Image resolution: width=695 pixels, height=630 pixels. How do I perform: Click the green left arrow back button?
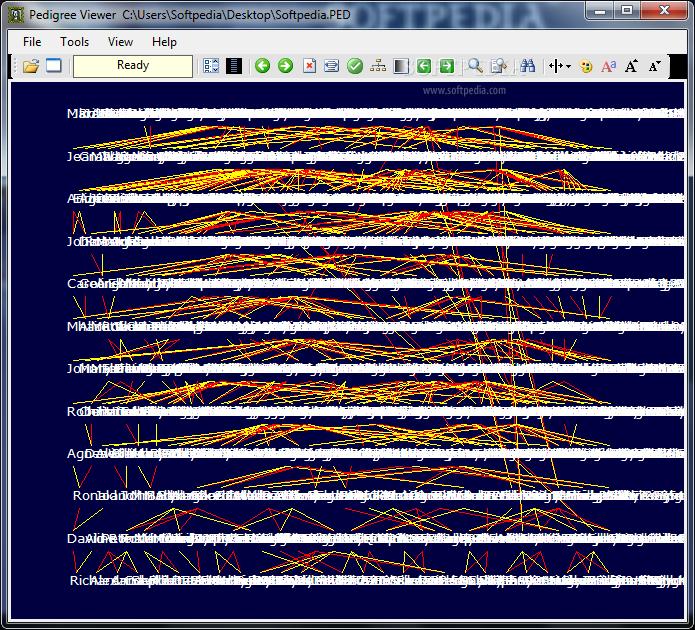(262, 66)
